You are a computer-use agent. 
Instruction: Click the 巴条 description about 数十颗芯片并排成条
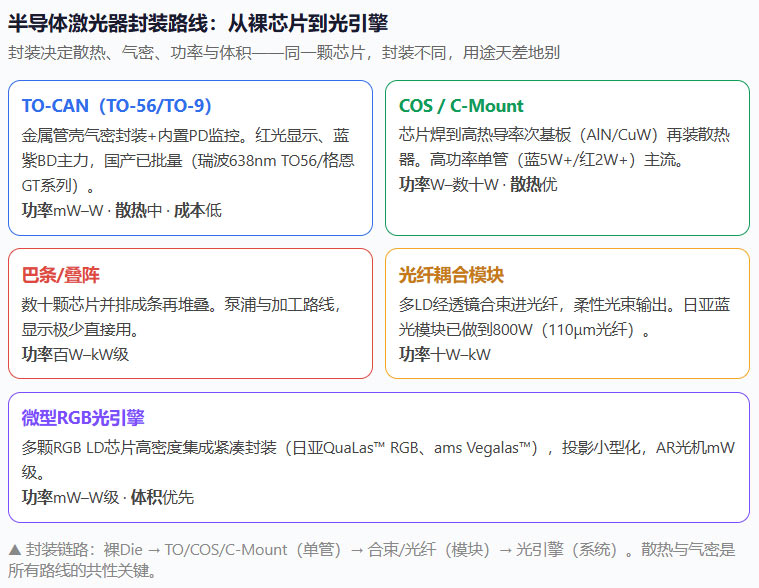[182, 317]
